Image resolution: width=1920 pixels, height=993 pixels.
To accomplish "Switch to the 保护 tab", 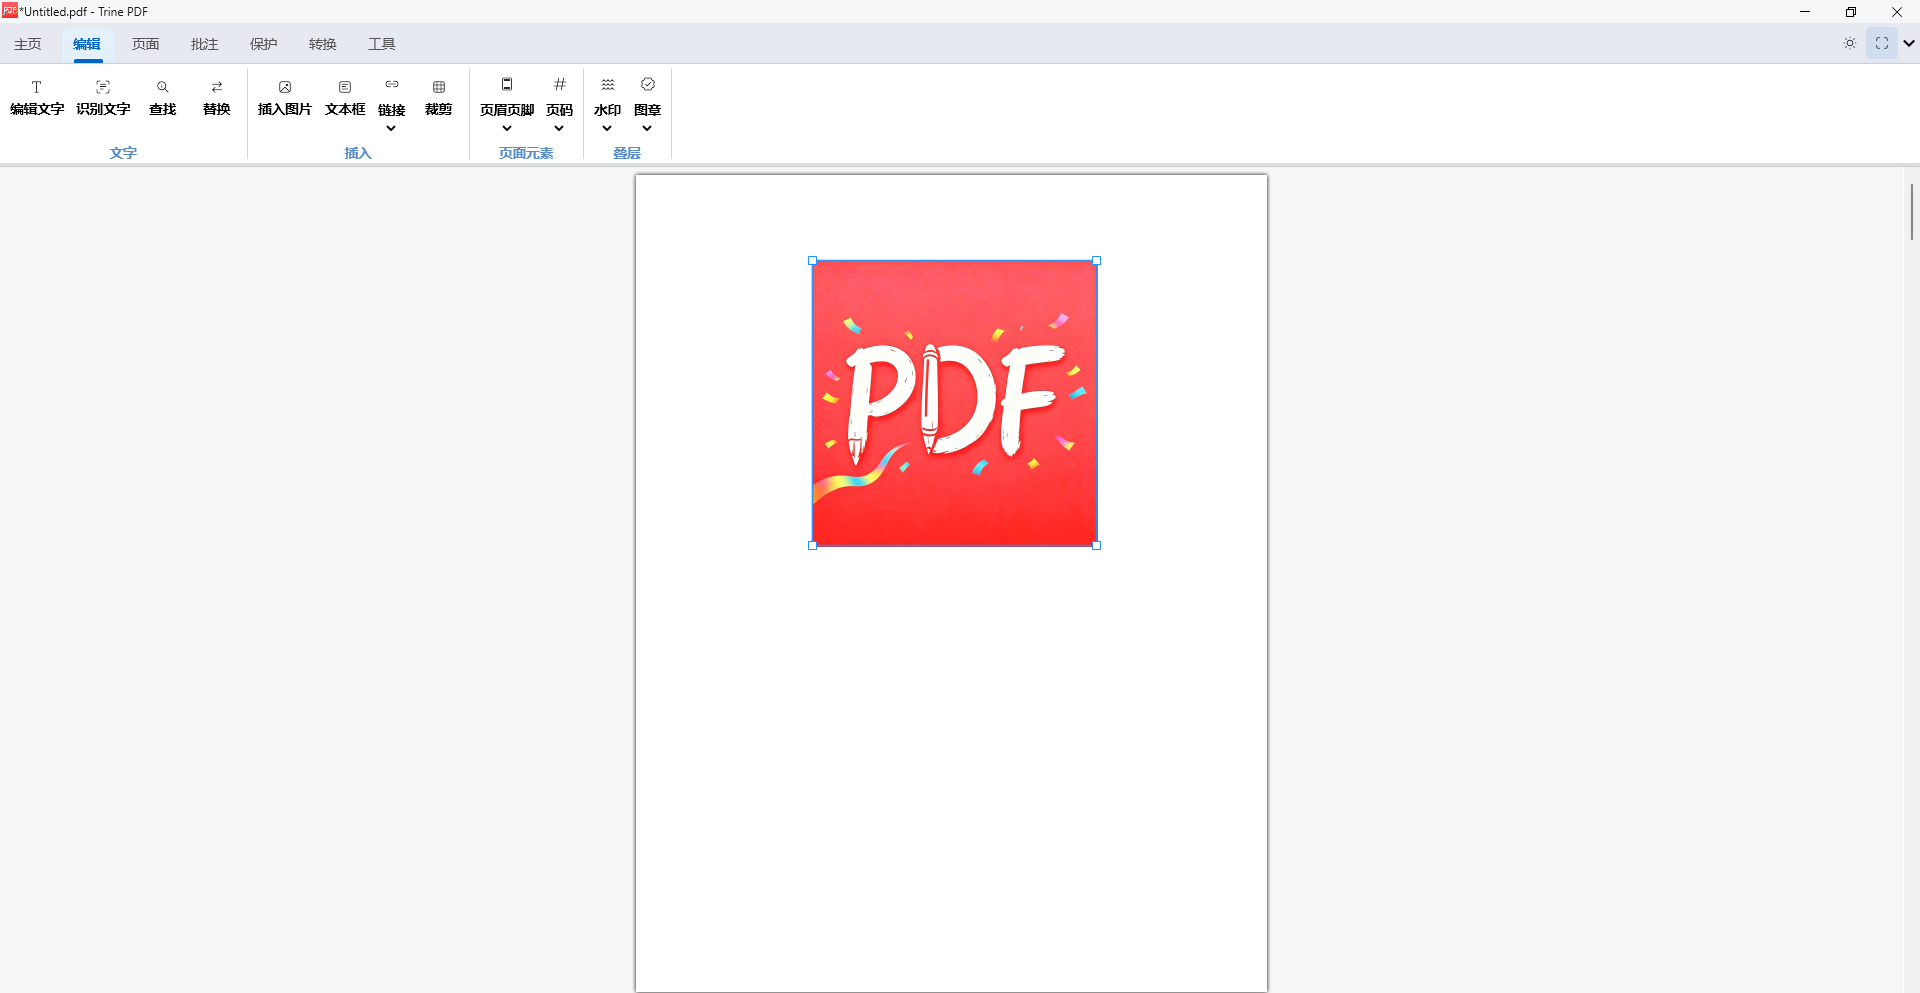I will click(x=264, y=44).
